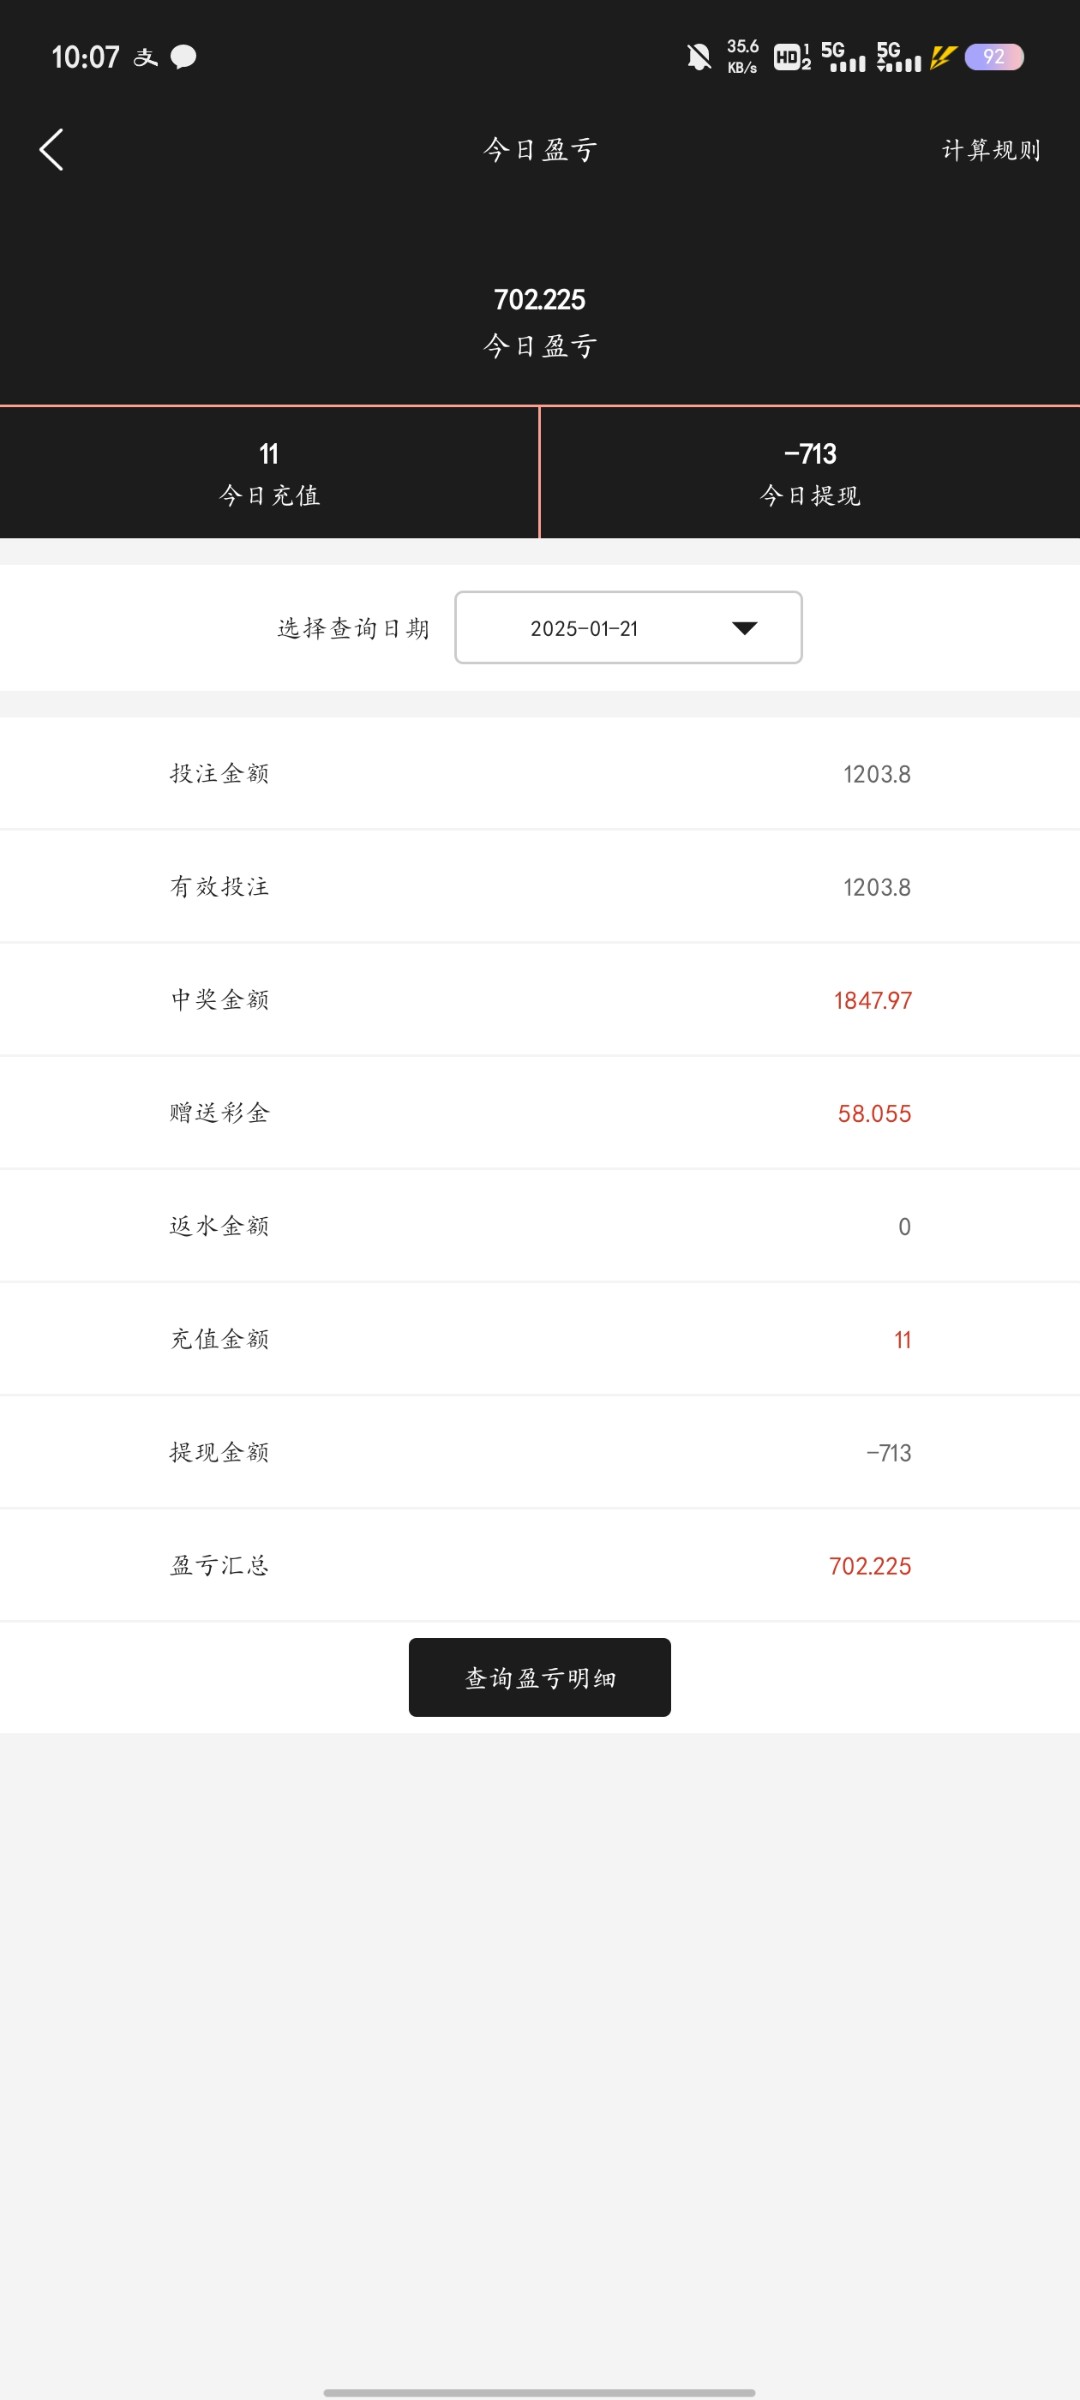1080x2400 pixels.
Task: Tap the charging bolt icon
Action: click(943, 57)
